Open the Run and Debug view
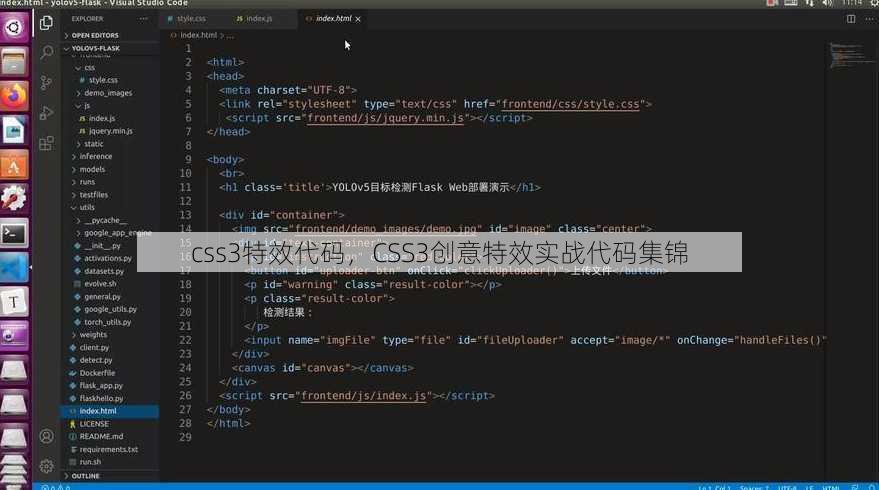879x490 pixels. point(47,113)
